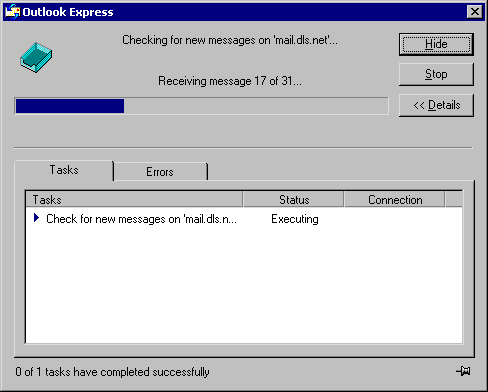Screen dimensions: 488x392
Task: Close the Outlook Express dialog
Action: pyautogui.click(x=475, y=12)
